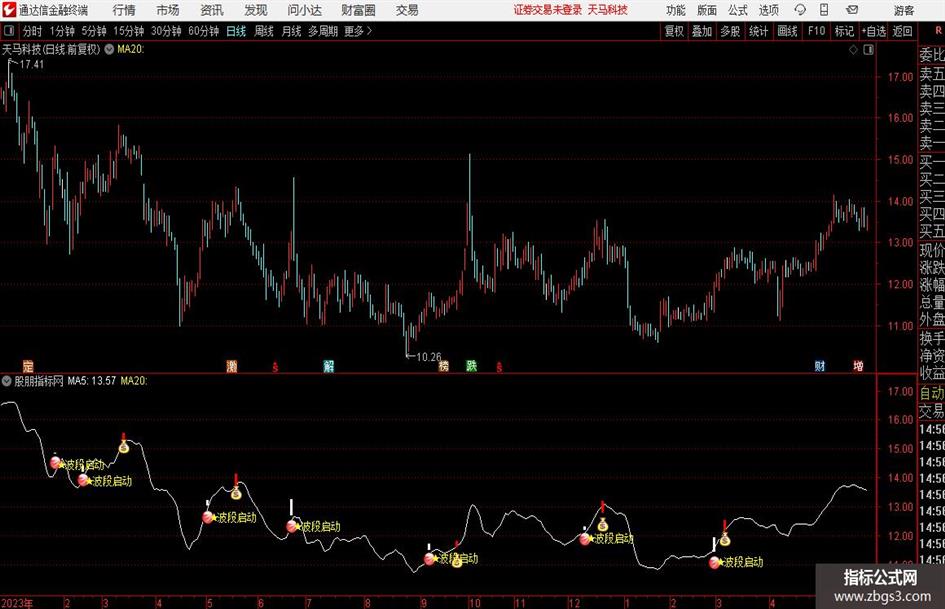Image resolution: width=945 pixels, height=609 pixels.
Task: Open the 股朋指标网 sub-chart indicator dropdown
Action: click(x=7, y=380)
